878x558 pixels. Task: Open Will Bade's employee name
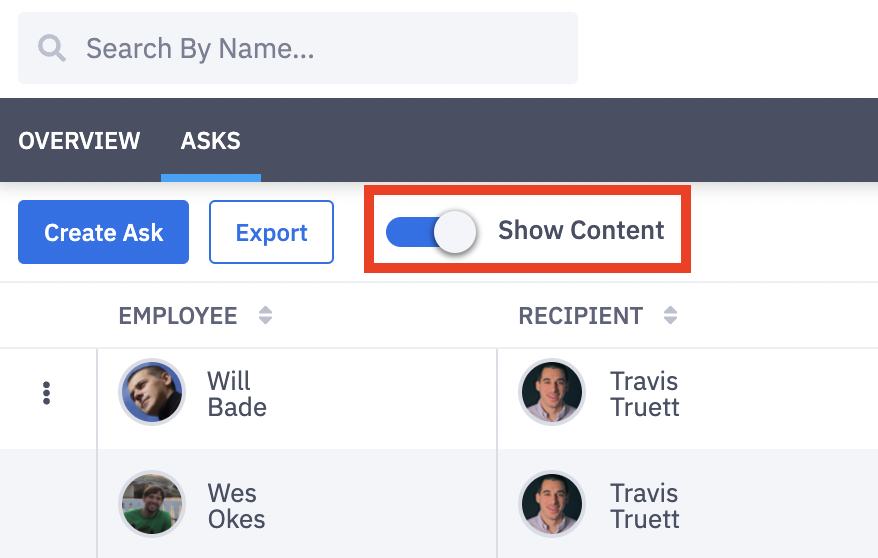pyautogui.click(x=236, y=394)
